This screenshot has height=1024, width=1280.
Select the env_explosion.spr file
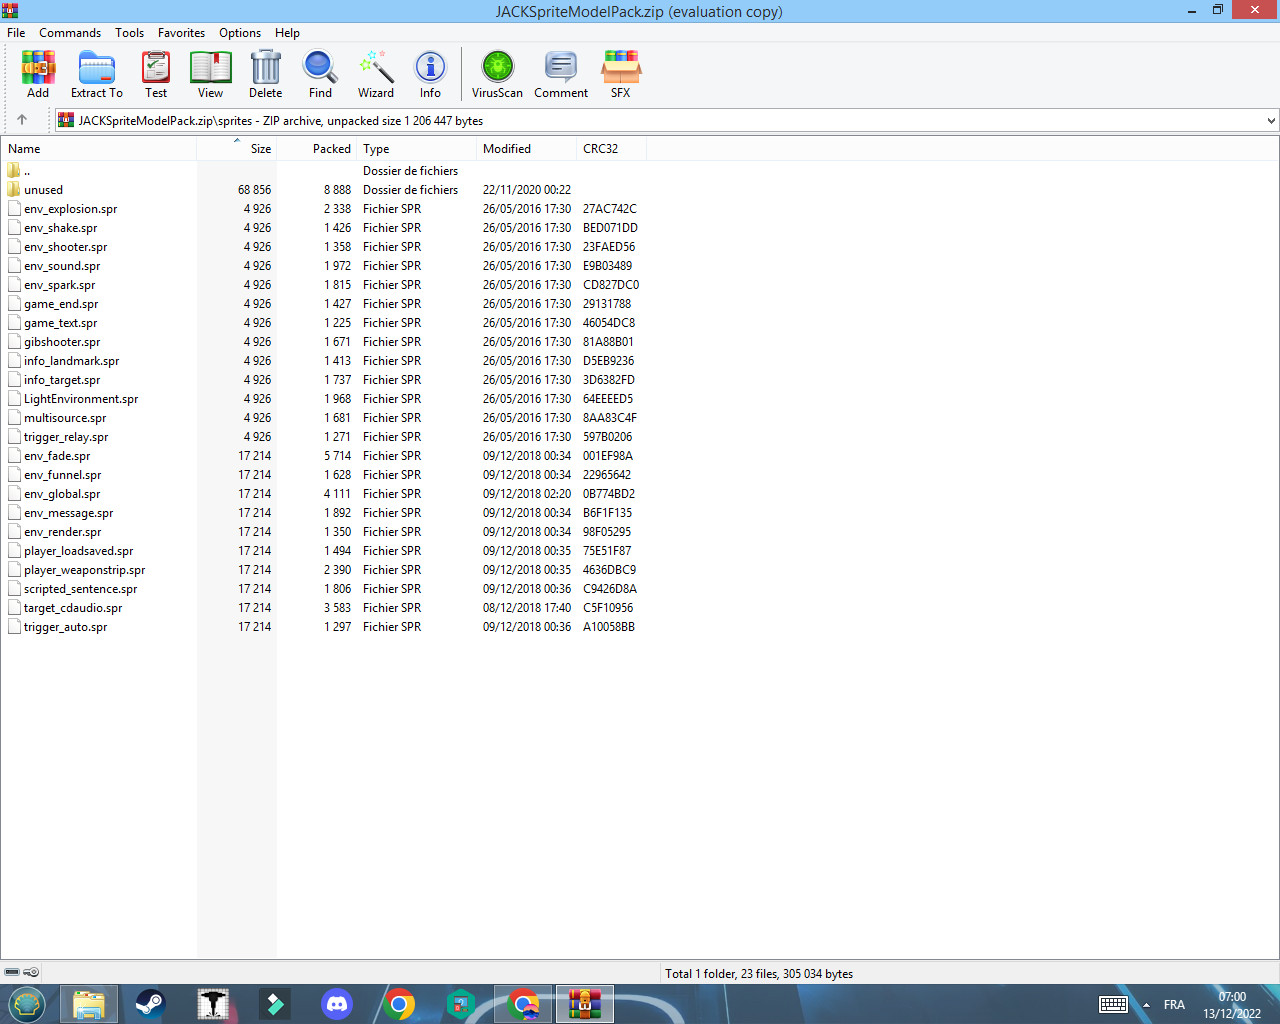pos(70,209)
